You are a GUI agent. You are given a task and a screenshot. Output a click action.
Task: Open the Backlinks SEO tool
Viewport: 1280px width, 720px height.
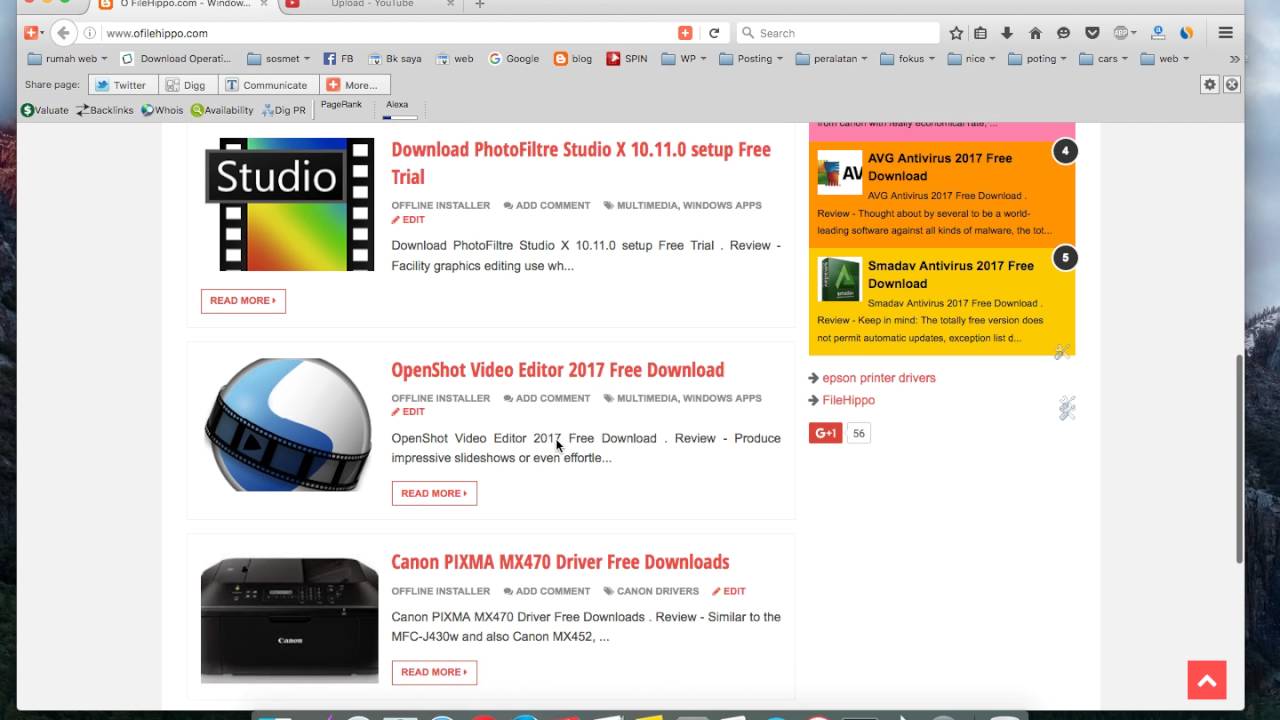click(105, 110)
